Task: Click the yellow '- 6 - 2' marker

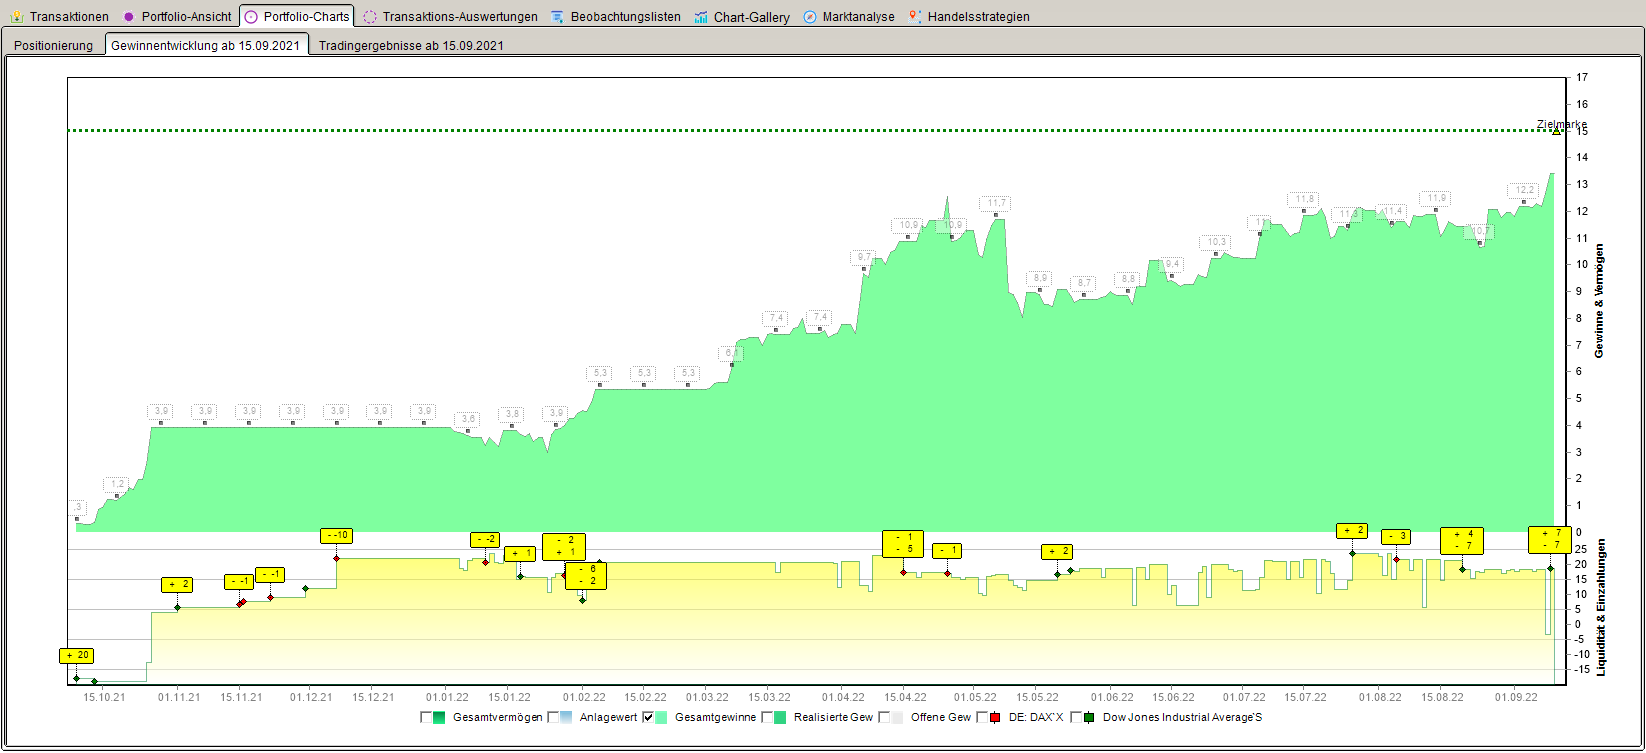Action: pyautogui.click(x=586, y=575)
